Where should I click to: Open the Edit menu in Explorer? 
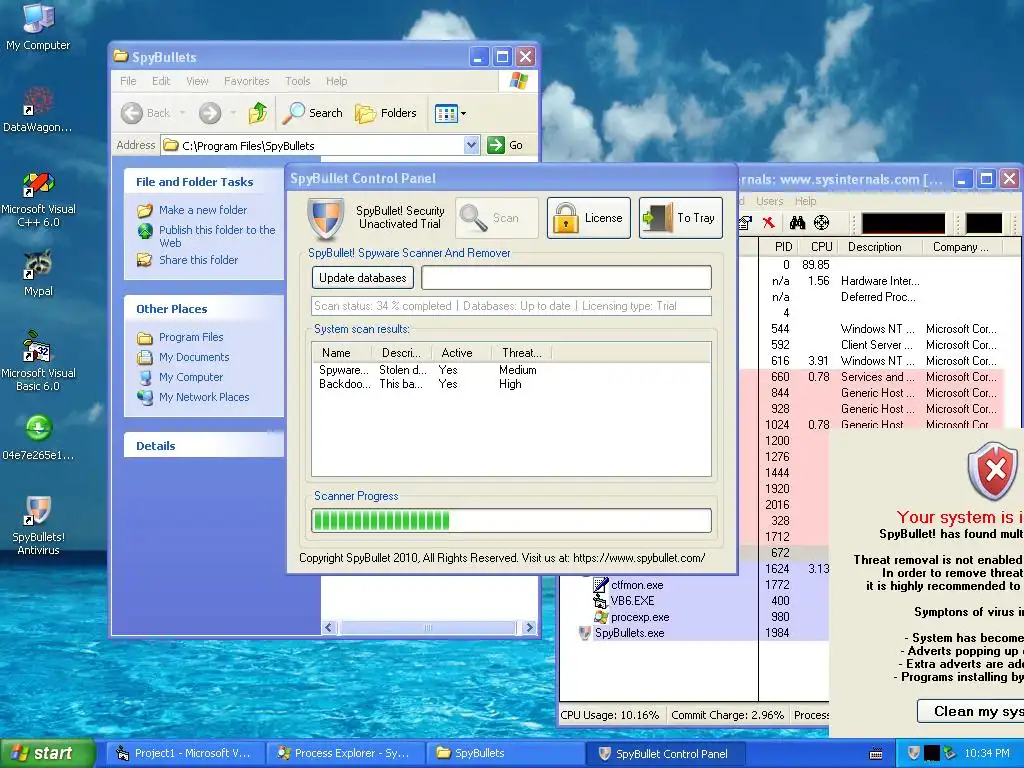[x=161, y=81]
